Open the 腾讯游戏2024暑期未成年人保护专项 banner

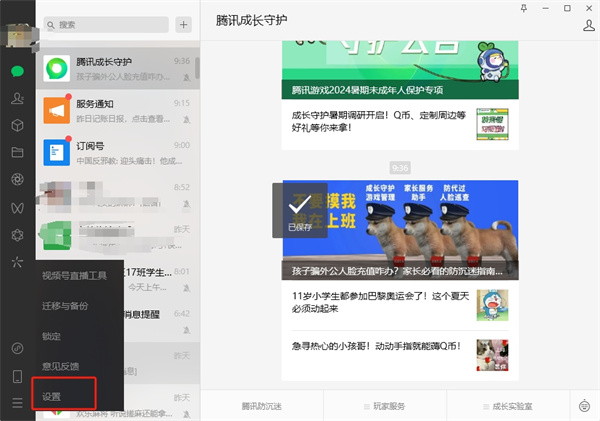coord(400,70)
